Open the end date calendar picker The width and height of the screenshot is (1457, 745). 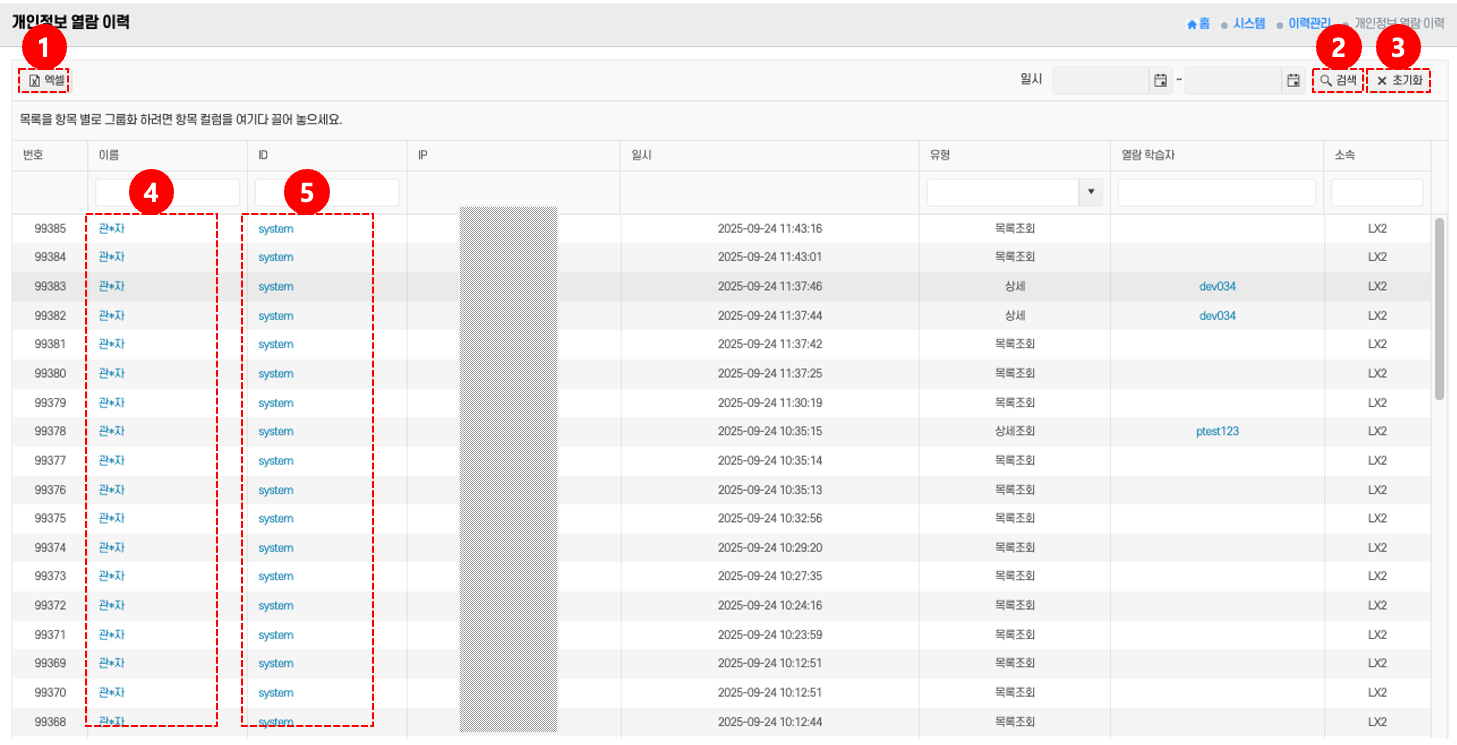pyautogui.click(x=1293, y=80)
